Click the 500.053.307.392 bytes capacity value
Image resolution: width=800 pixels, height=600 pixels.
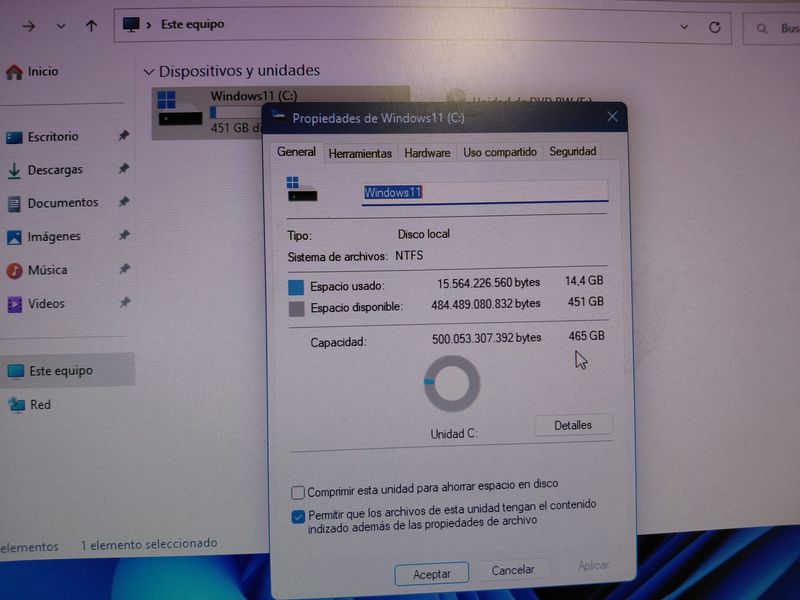click(486, 338)
